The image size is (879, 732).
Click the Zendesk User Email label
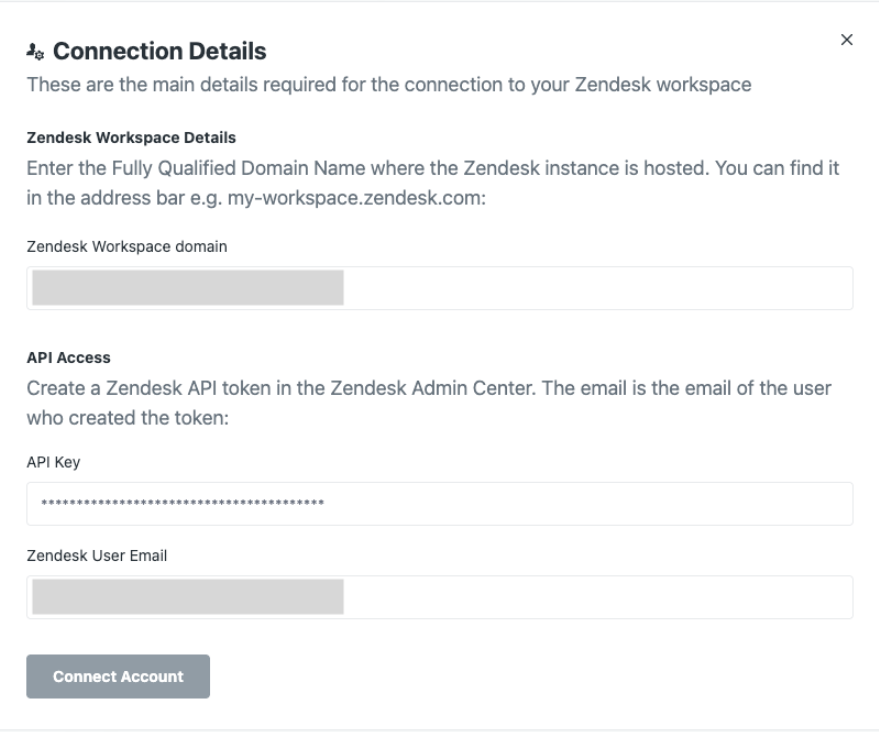click(x=96, y=557)
